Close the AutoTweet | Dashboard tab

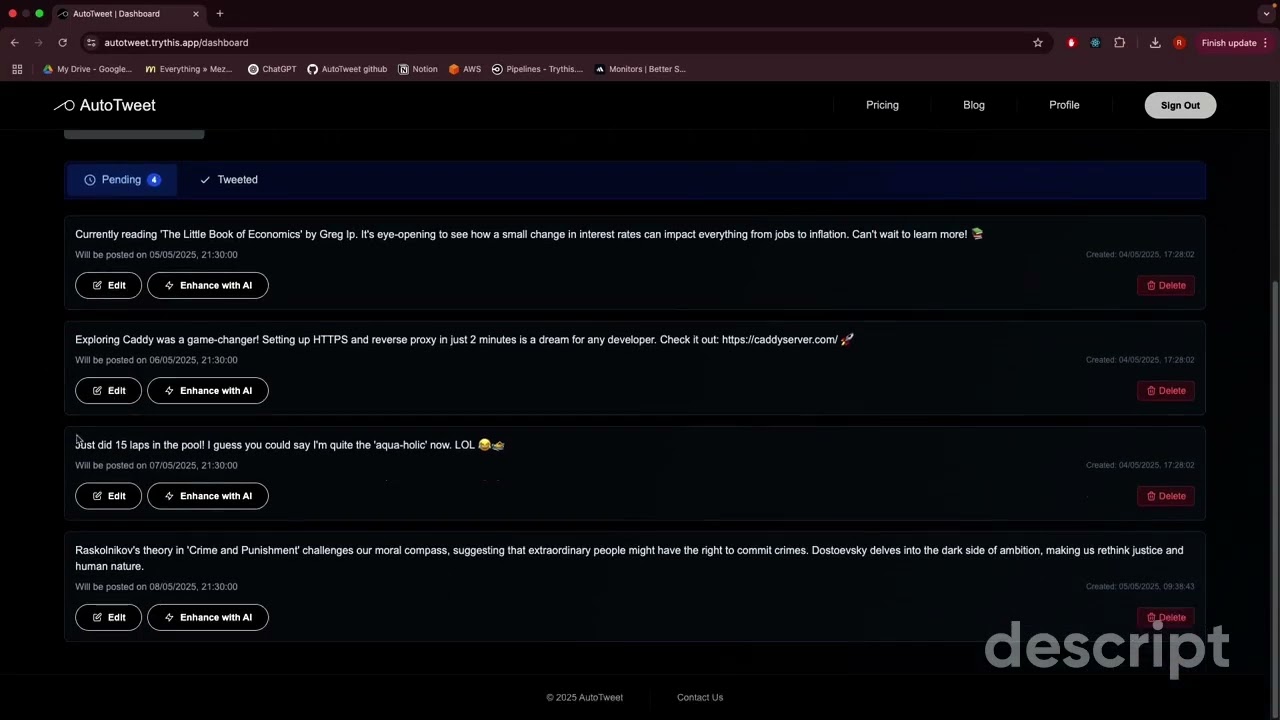tap(196, 14)
